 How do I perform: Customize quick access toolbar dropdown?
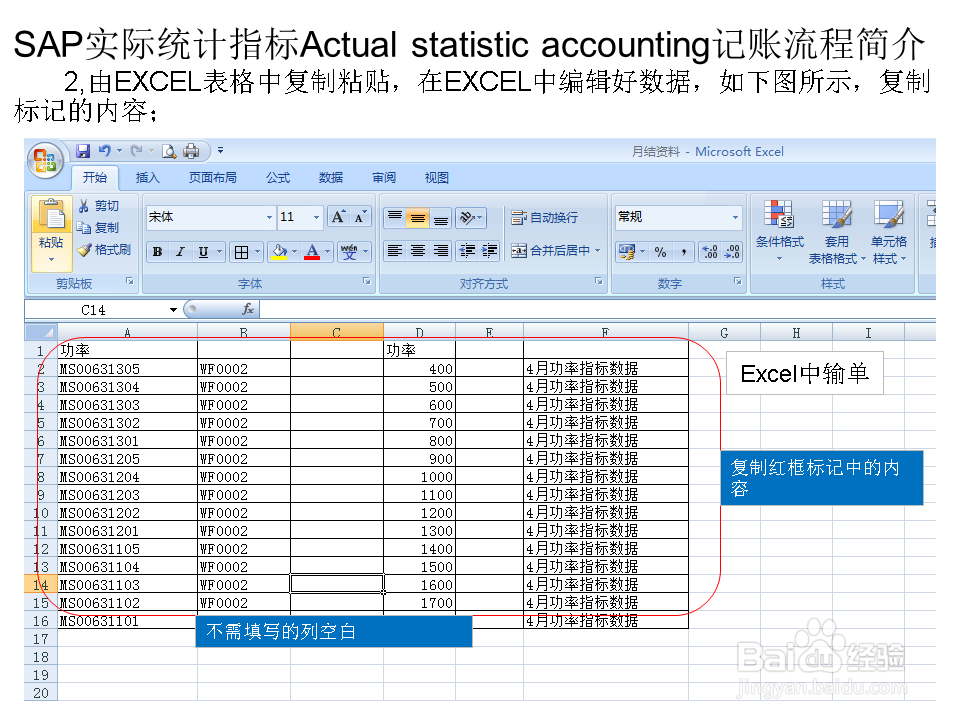(x=220, y=151)
